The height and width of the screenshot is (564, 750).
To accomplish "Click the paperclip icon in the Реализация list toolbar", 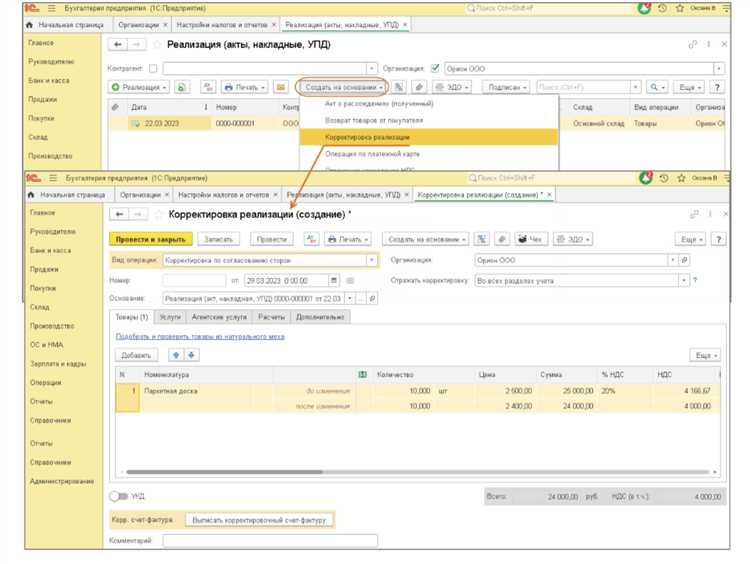I will tap(419, 87).
